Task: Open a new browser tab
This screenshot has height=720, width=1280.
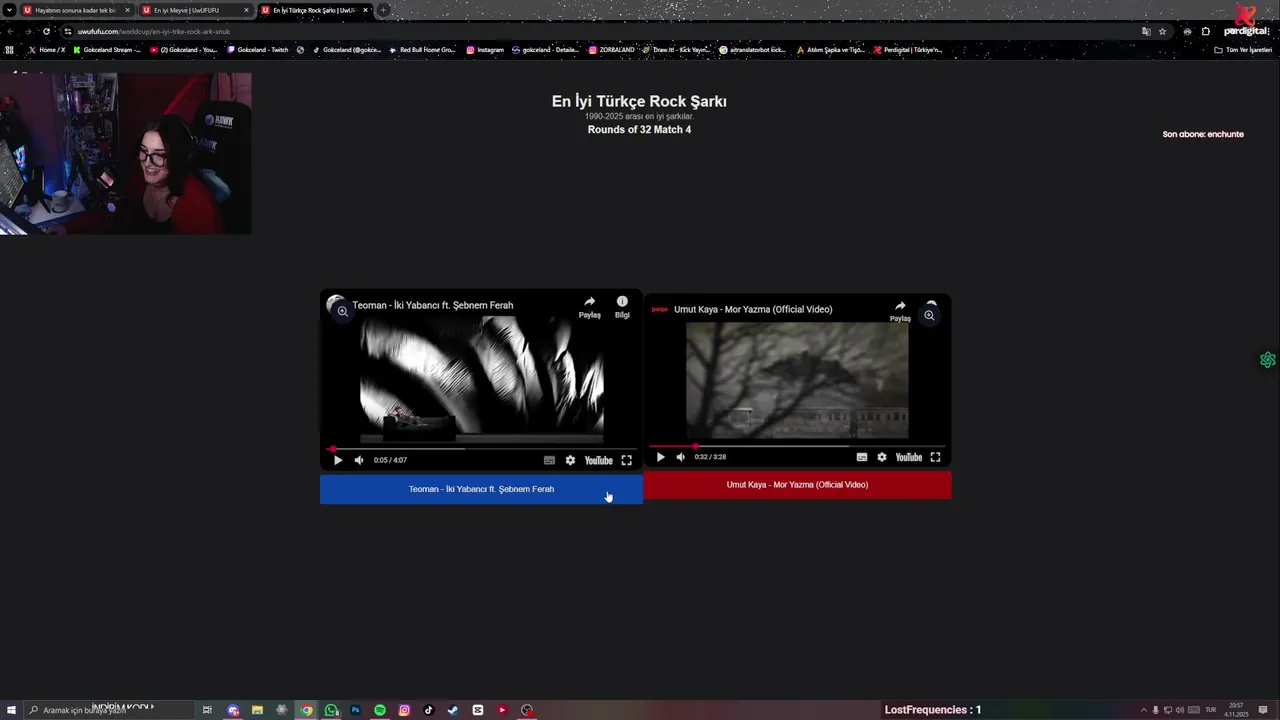Action: click(x=383, y=10)
